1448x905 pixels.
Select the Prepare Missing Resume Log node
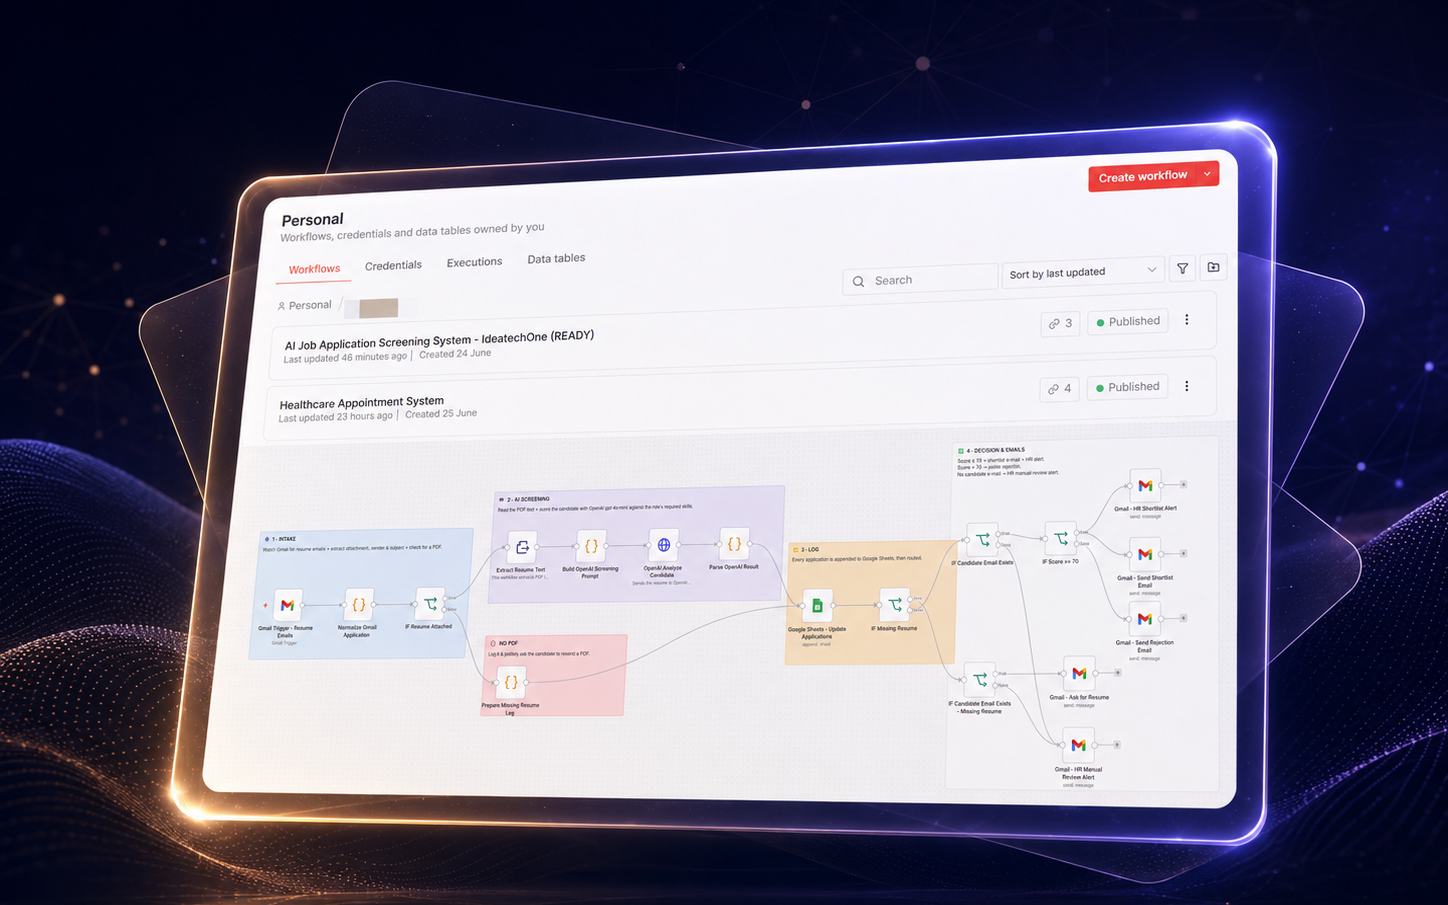click(511, 682)
